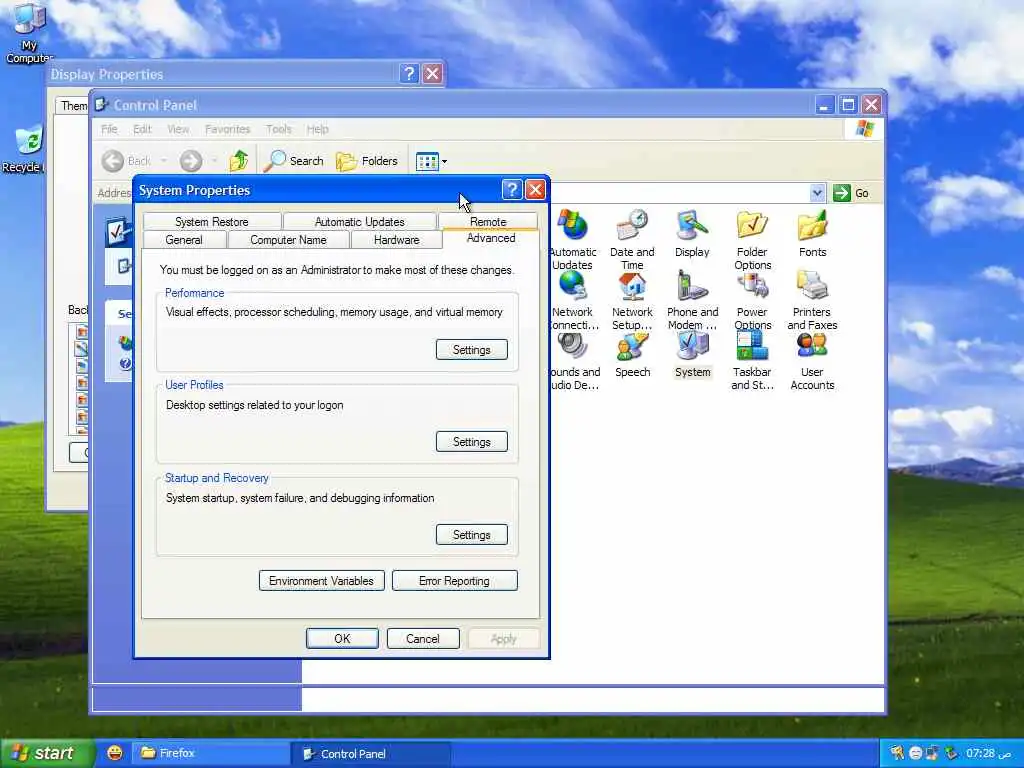Close the System Properties dialog
This screenshot has width=1024, height=768.
point(536,189)
